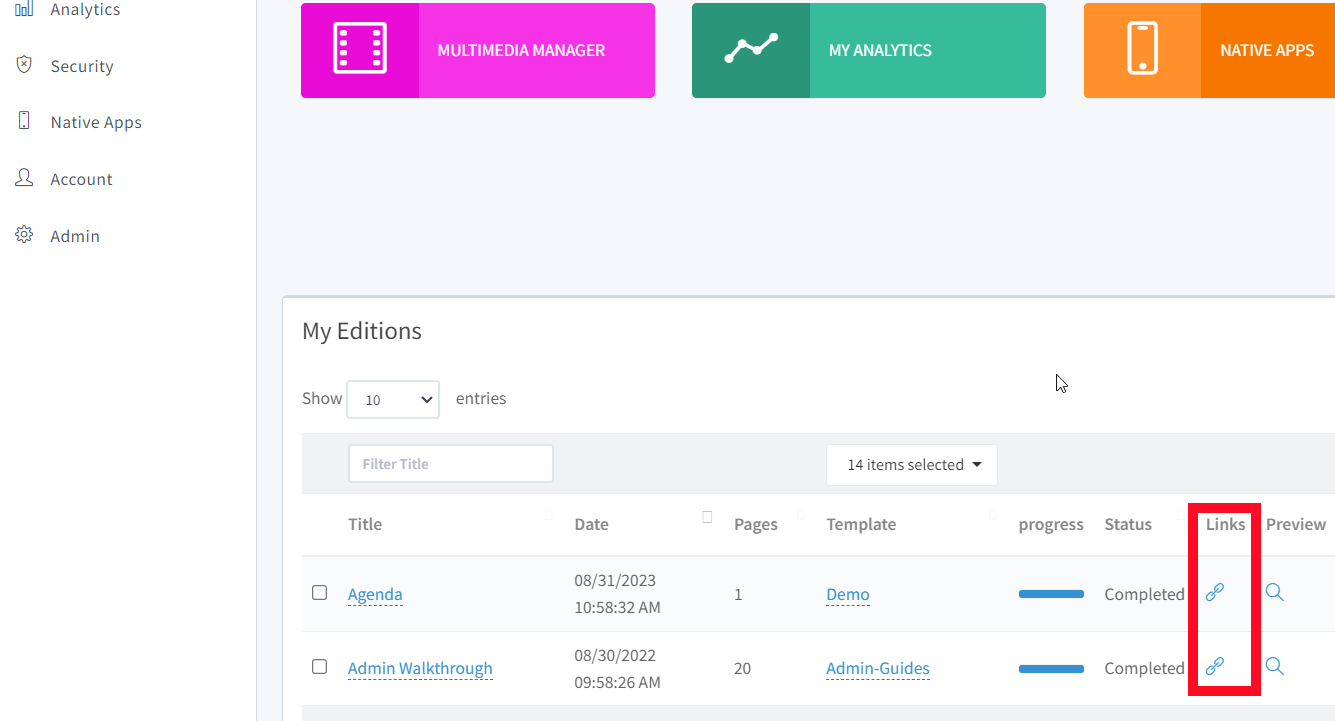This screenshot has width=1335, height=721.
Task: Click the chain link icon for Admin Walkthrough
Action: coord(1215,666)
